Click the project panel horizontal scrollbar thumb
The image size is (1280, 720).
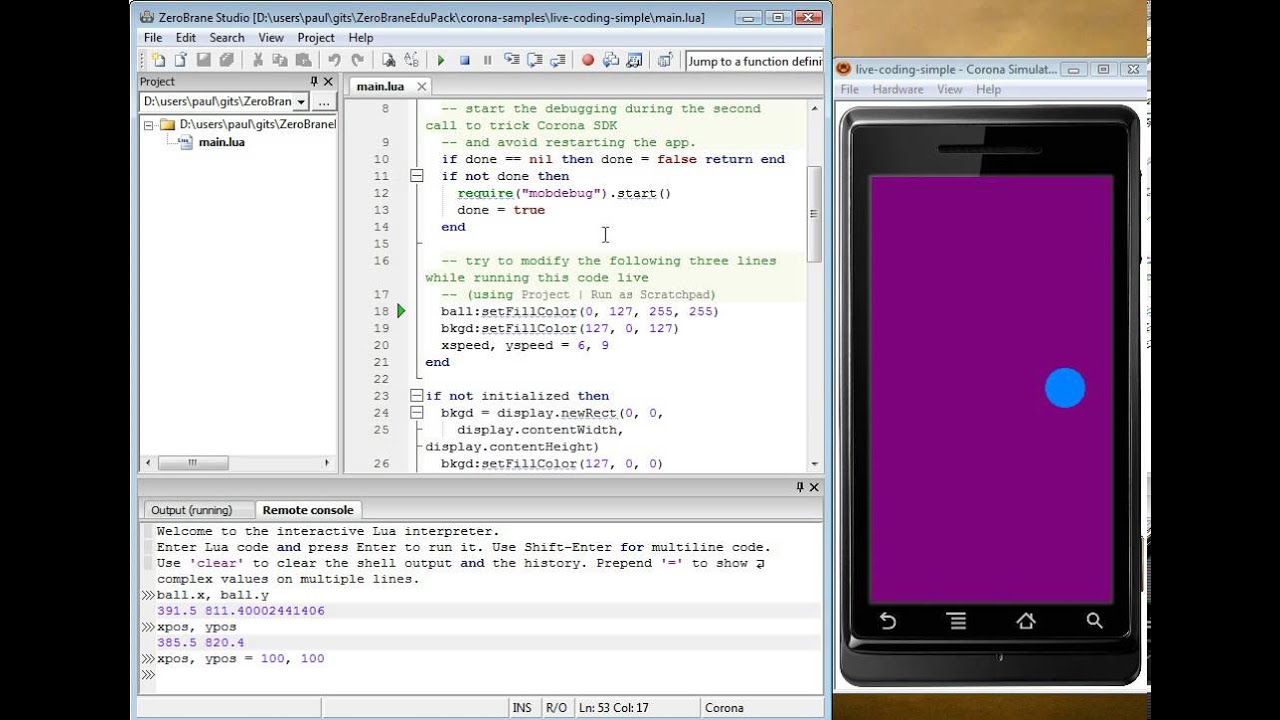[193, 463]
